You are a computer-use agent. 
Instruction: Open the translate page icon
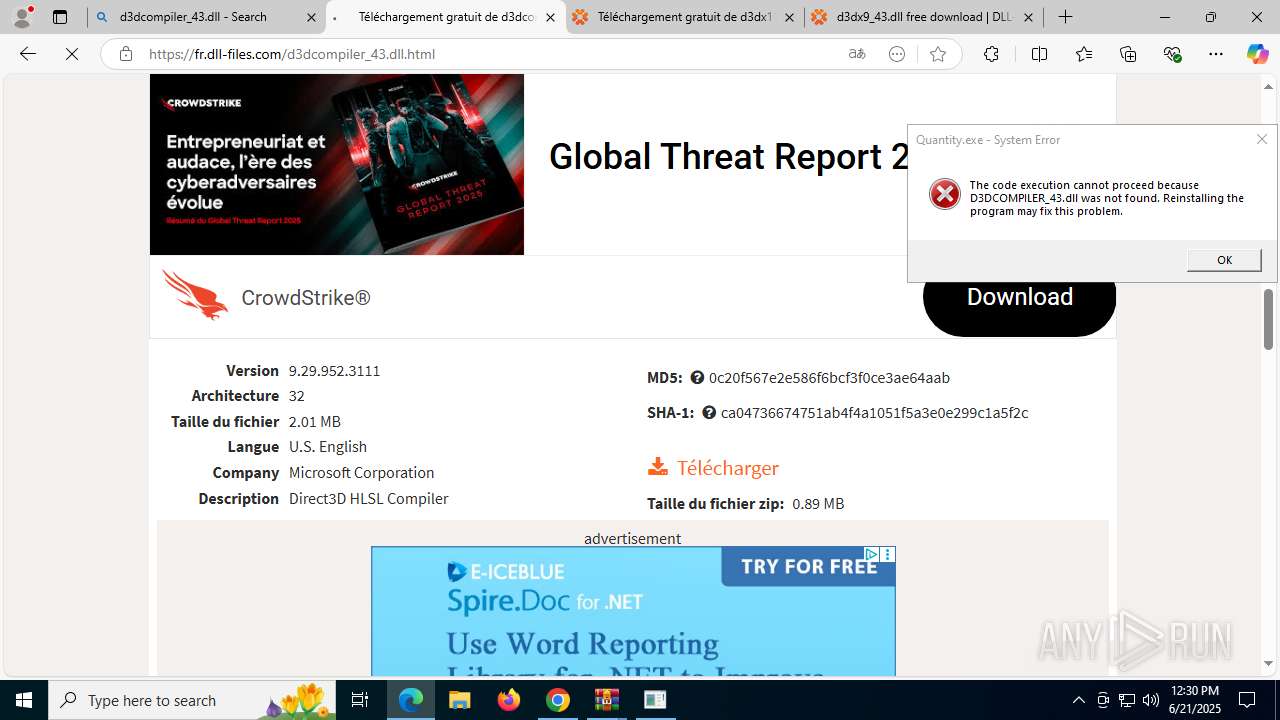[857, 54]
